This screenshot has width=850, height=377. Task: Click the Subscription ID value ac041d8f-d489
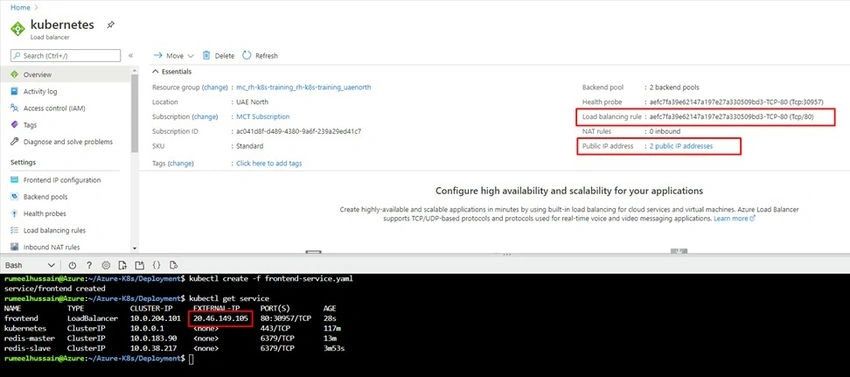click(299, 131)
